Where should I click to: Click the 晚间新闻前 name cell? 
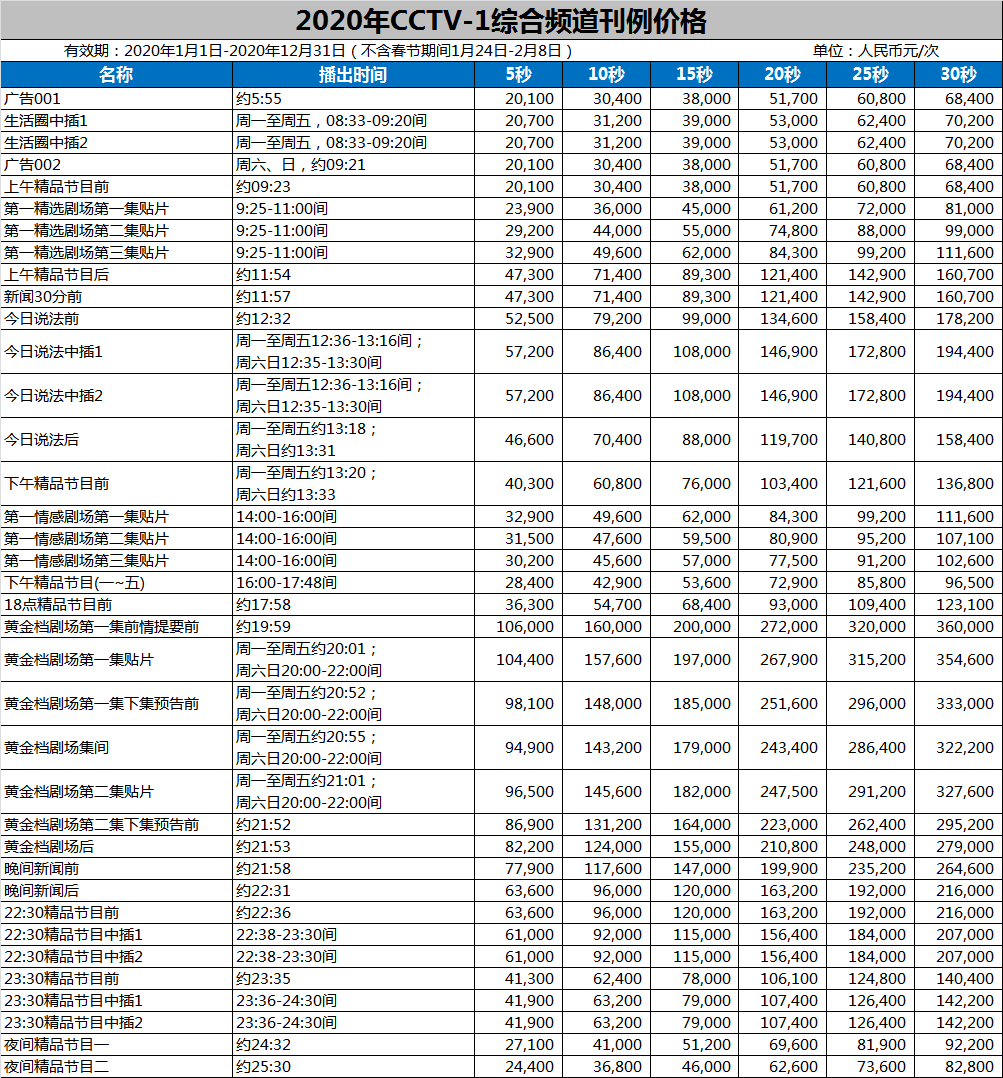(42, 869)
